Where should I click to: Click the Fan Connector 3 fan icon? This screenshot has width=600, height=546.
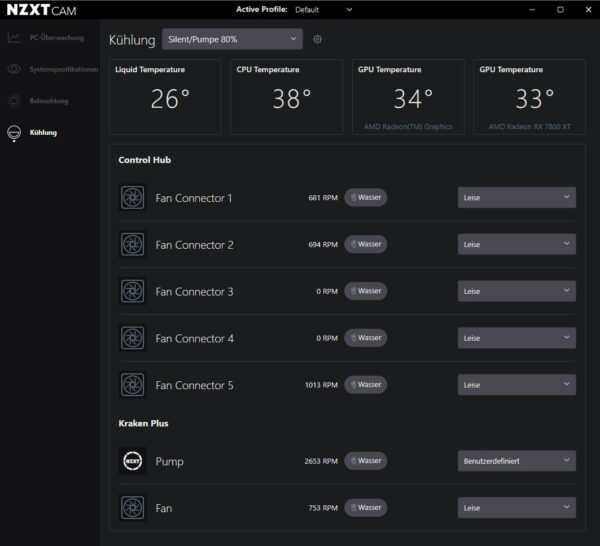click(x=132, y=291)
